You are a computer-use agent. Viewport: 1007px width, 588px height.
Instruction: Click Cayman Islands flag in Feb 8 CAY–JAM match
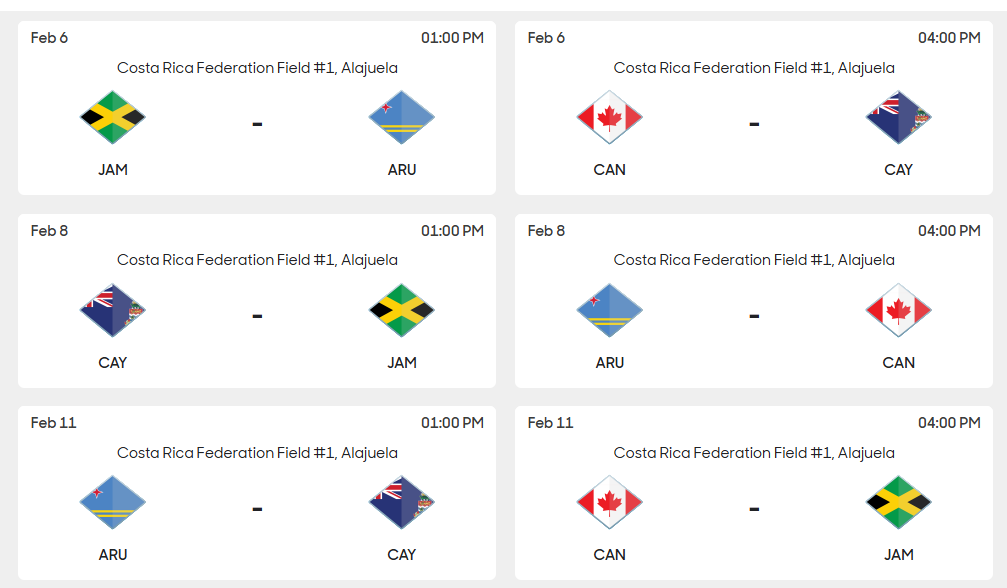coord(112,311)
